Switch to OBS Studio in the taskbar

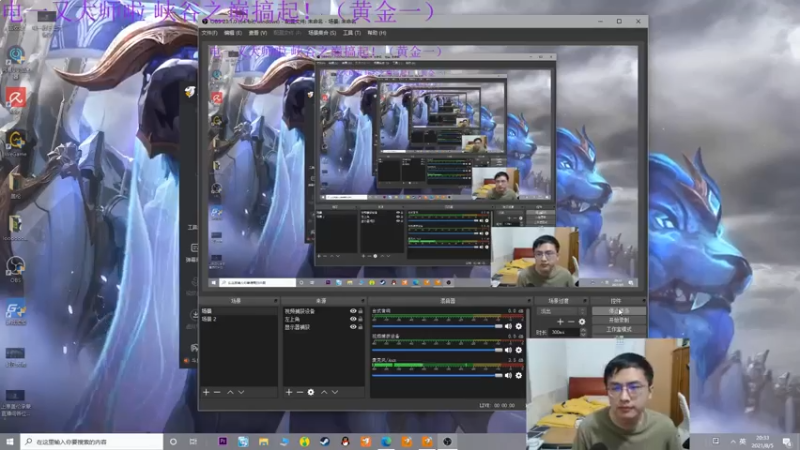pos(447,442)
